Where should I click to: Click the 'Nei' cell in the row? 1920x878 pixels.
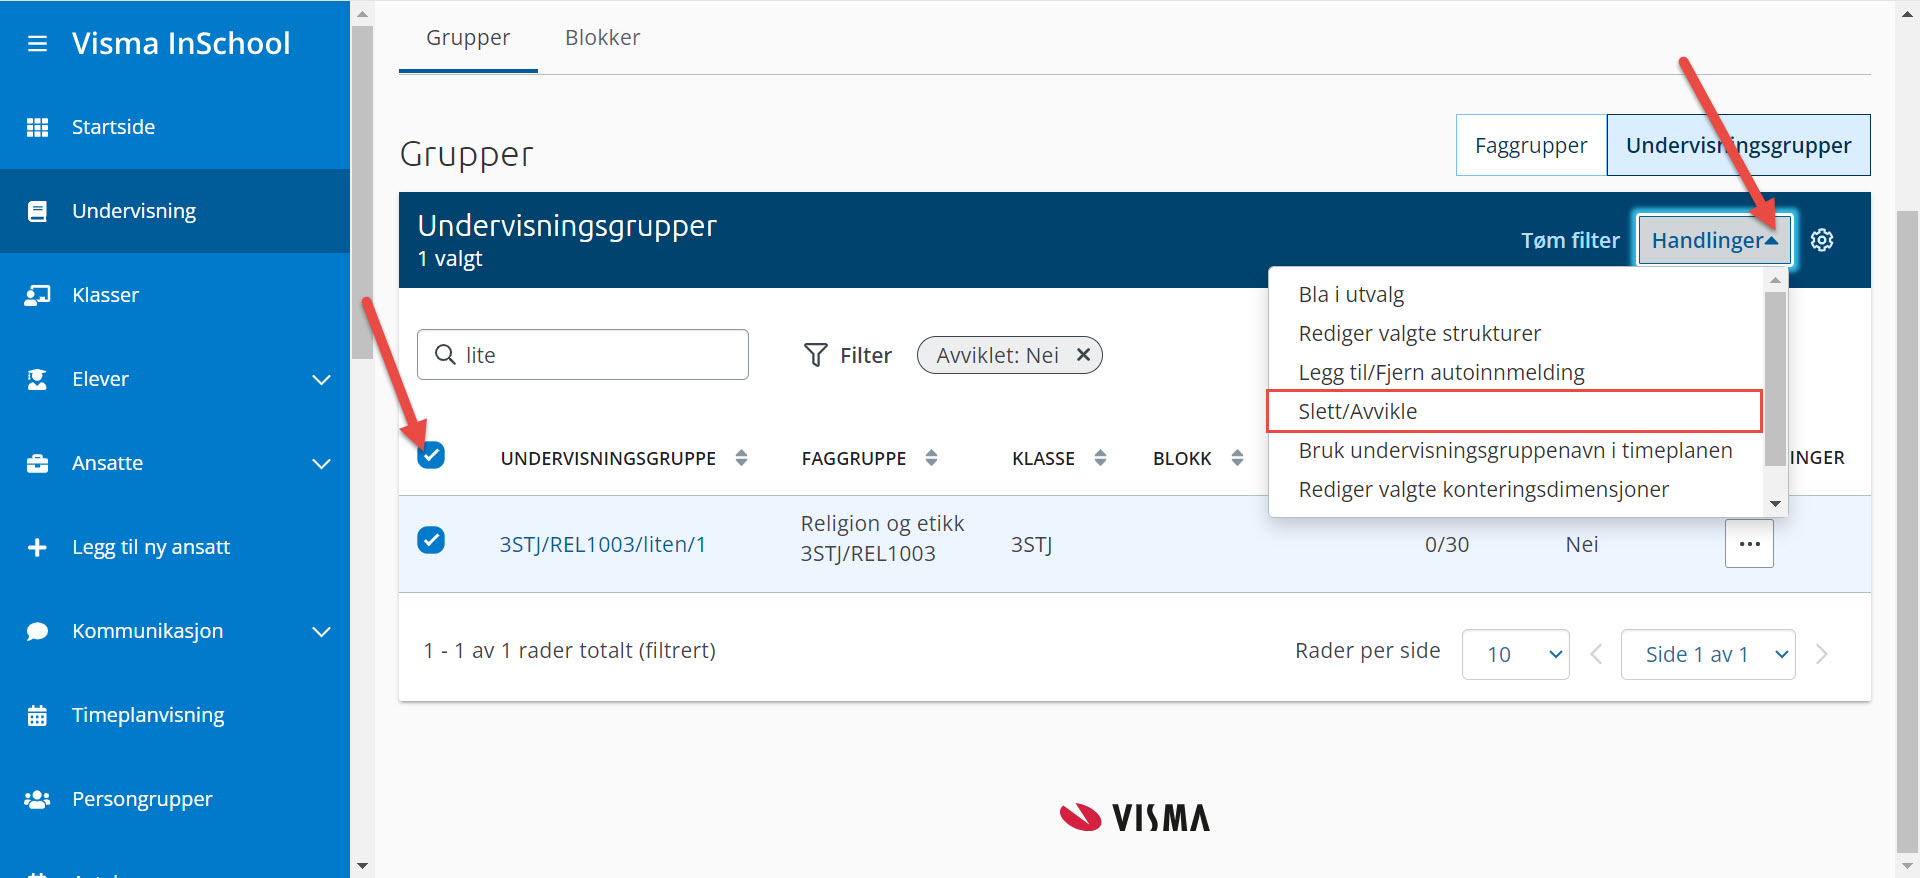[1582, 544]
